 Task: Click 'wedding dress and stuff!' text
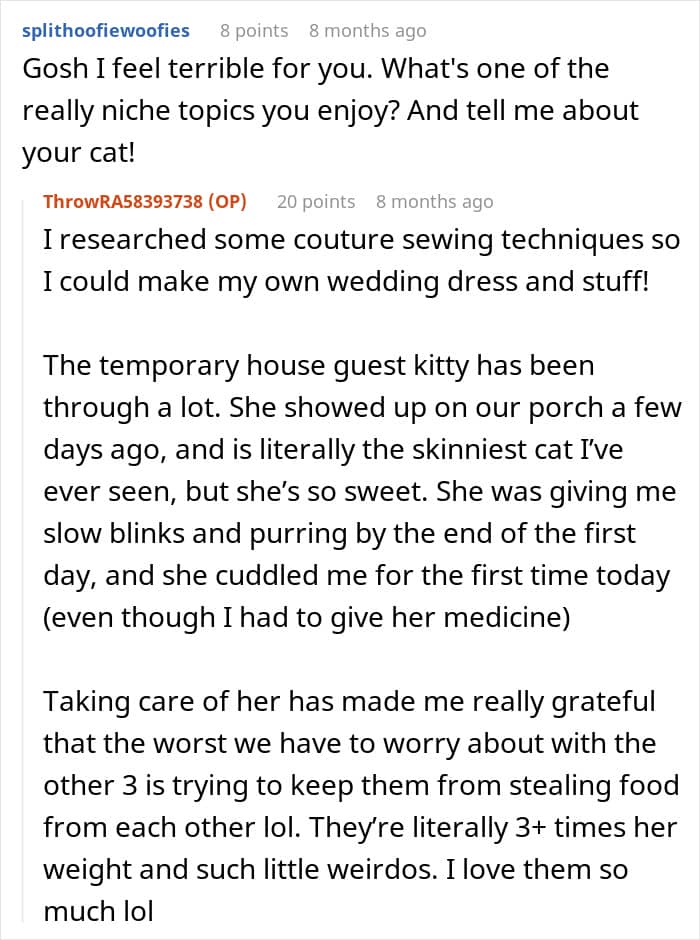(x=487, y=282)
